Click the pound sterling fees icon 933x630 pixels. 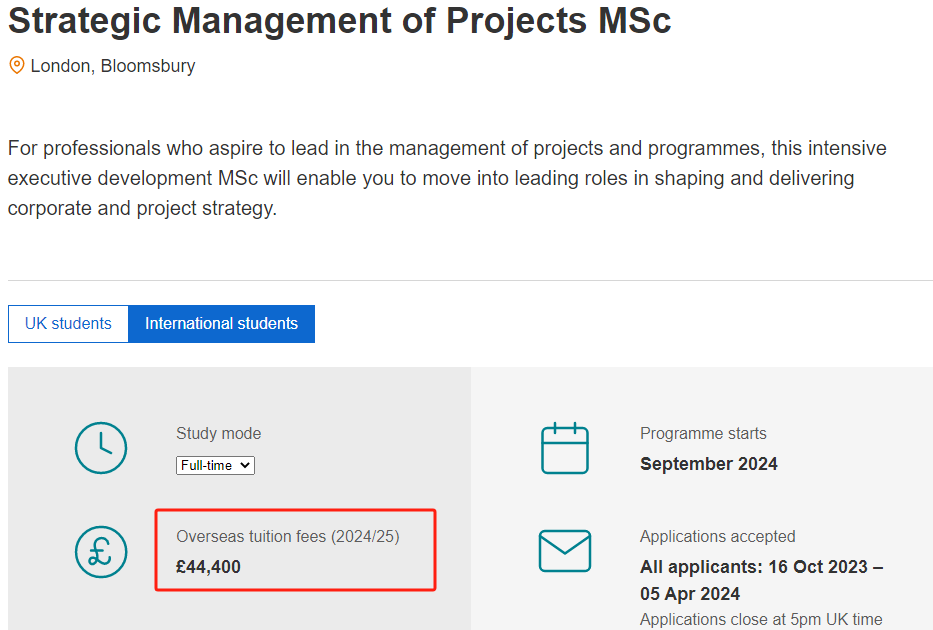101,551
